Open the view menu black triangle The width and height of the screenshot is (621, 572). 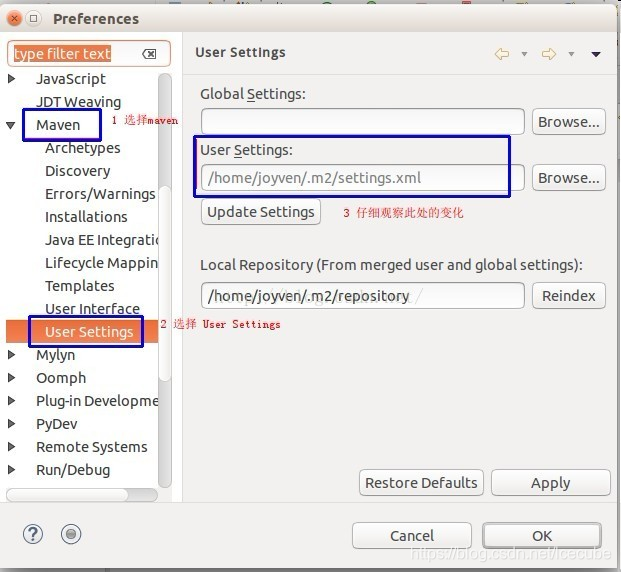(596, 54)
